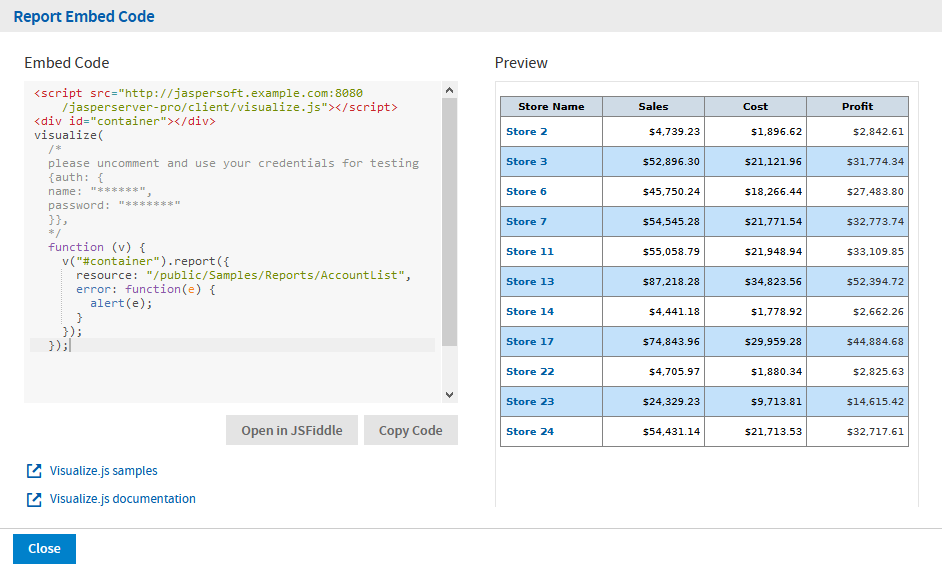
Task: Click the sales value $54,431.14
Action: [671, 432]
